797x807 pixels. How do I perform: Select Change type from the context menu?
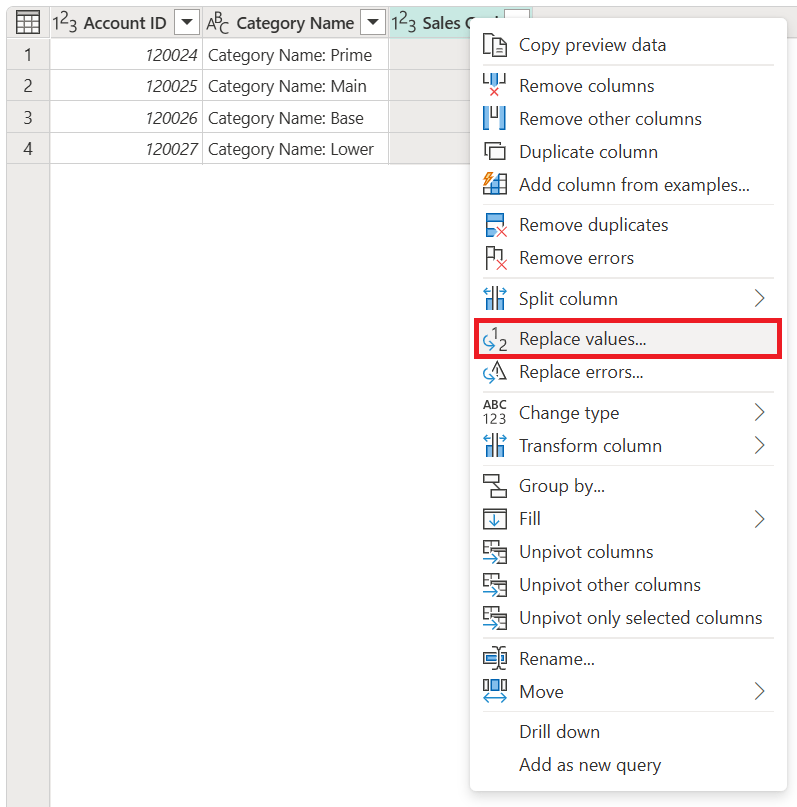pyautogui.click(x=568, y=412)
